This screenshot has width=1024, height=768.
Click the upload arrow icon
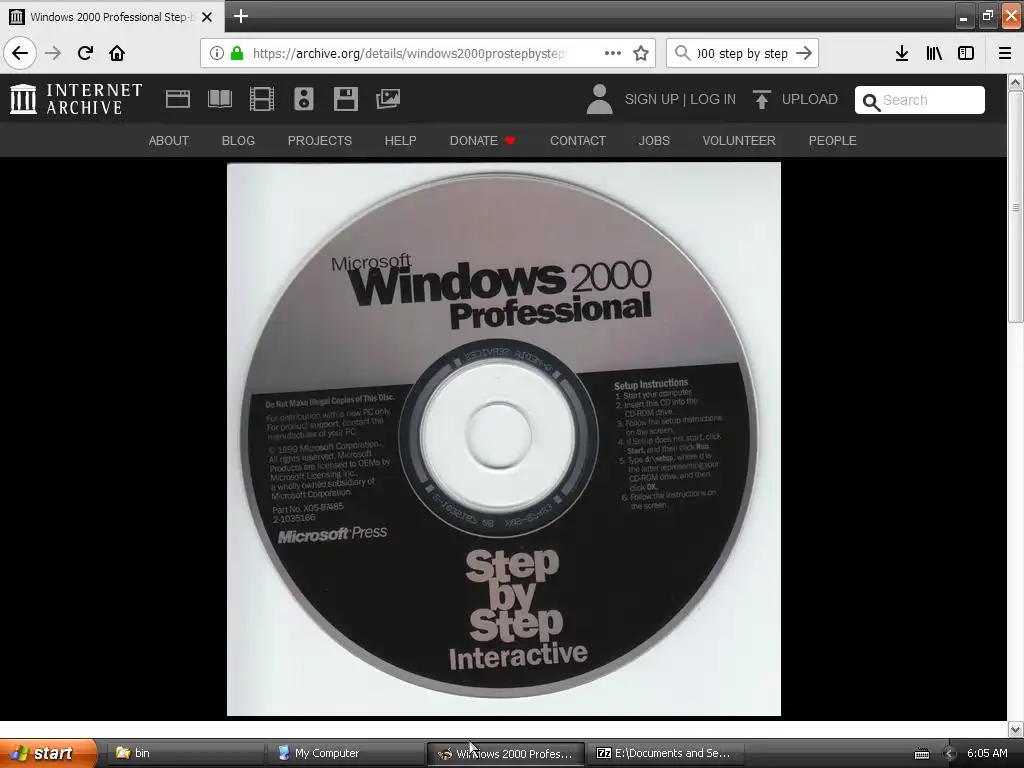coord(761,99)
